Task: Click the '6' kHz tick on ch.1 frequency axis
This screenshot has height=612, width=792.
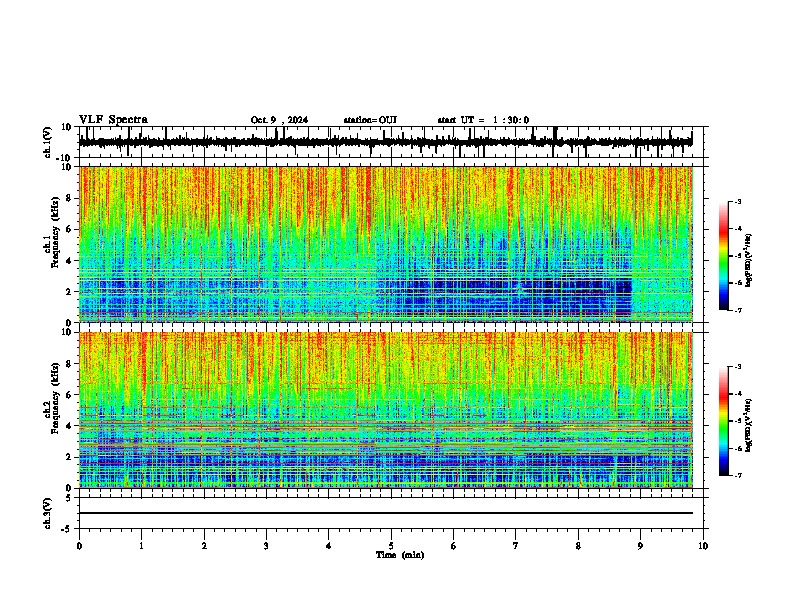Action: click(70, 229)
